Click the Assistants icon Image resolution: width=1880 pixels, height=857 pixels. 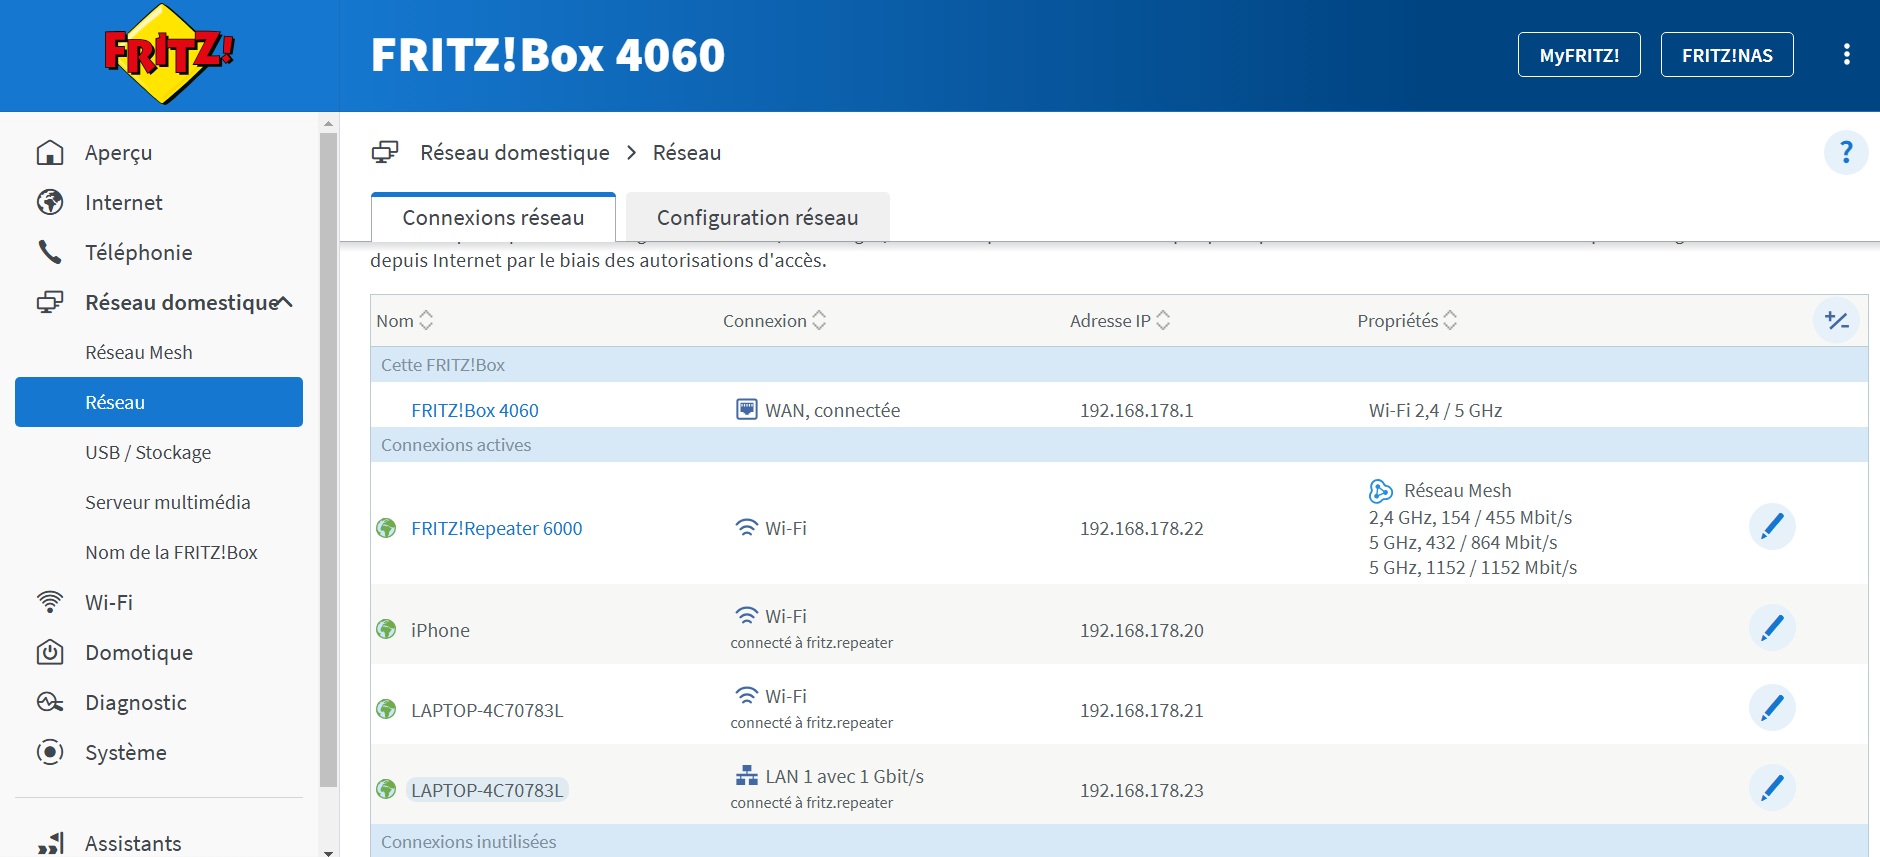[x=50, y=843]
